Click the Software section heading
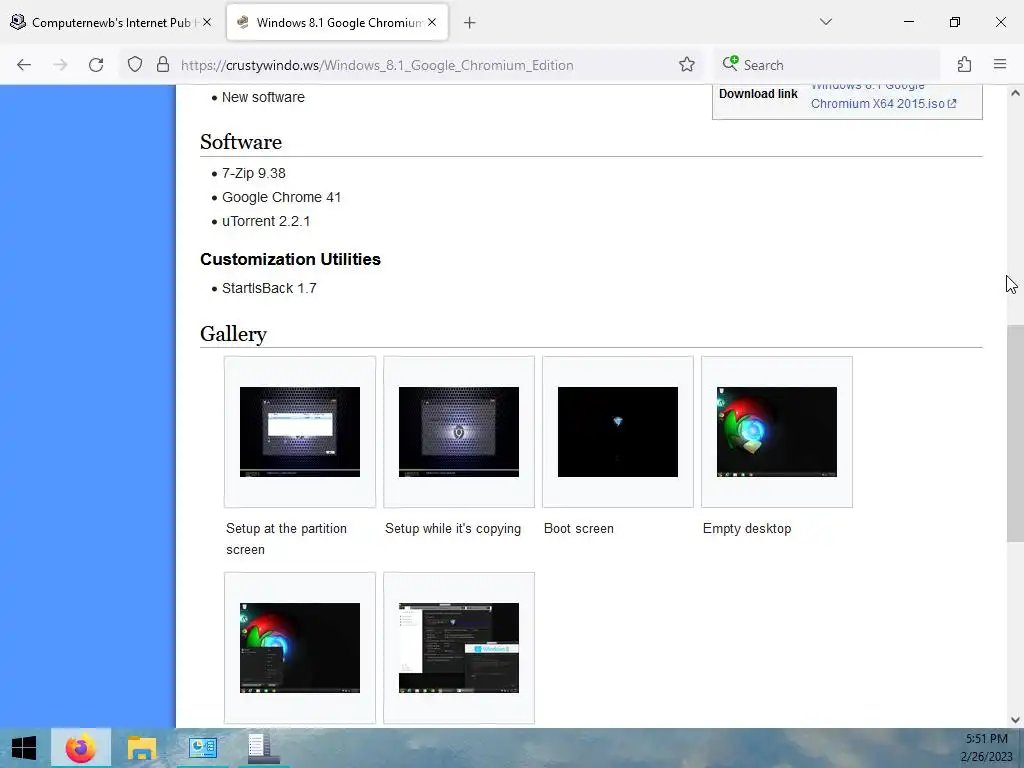Screen dimensions: 1024x768 241,142
